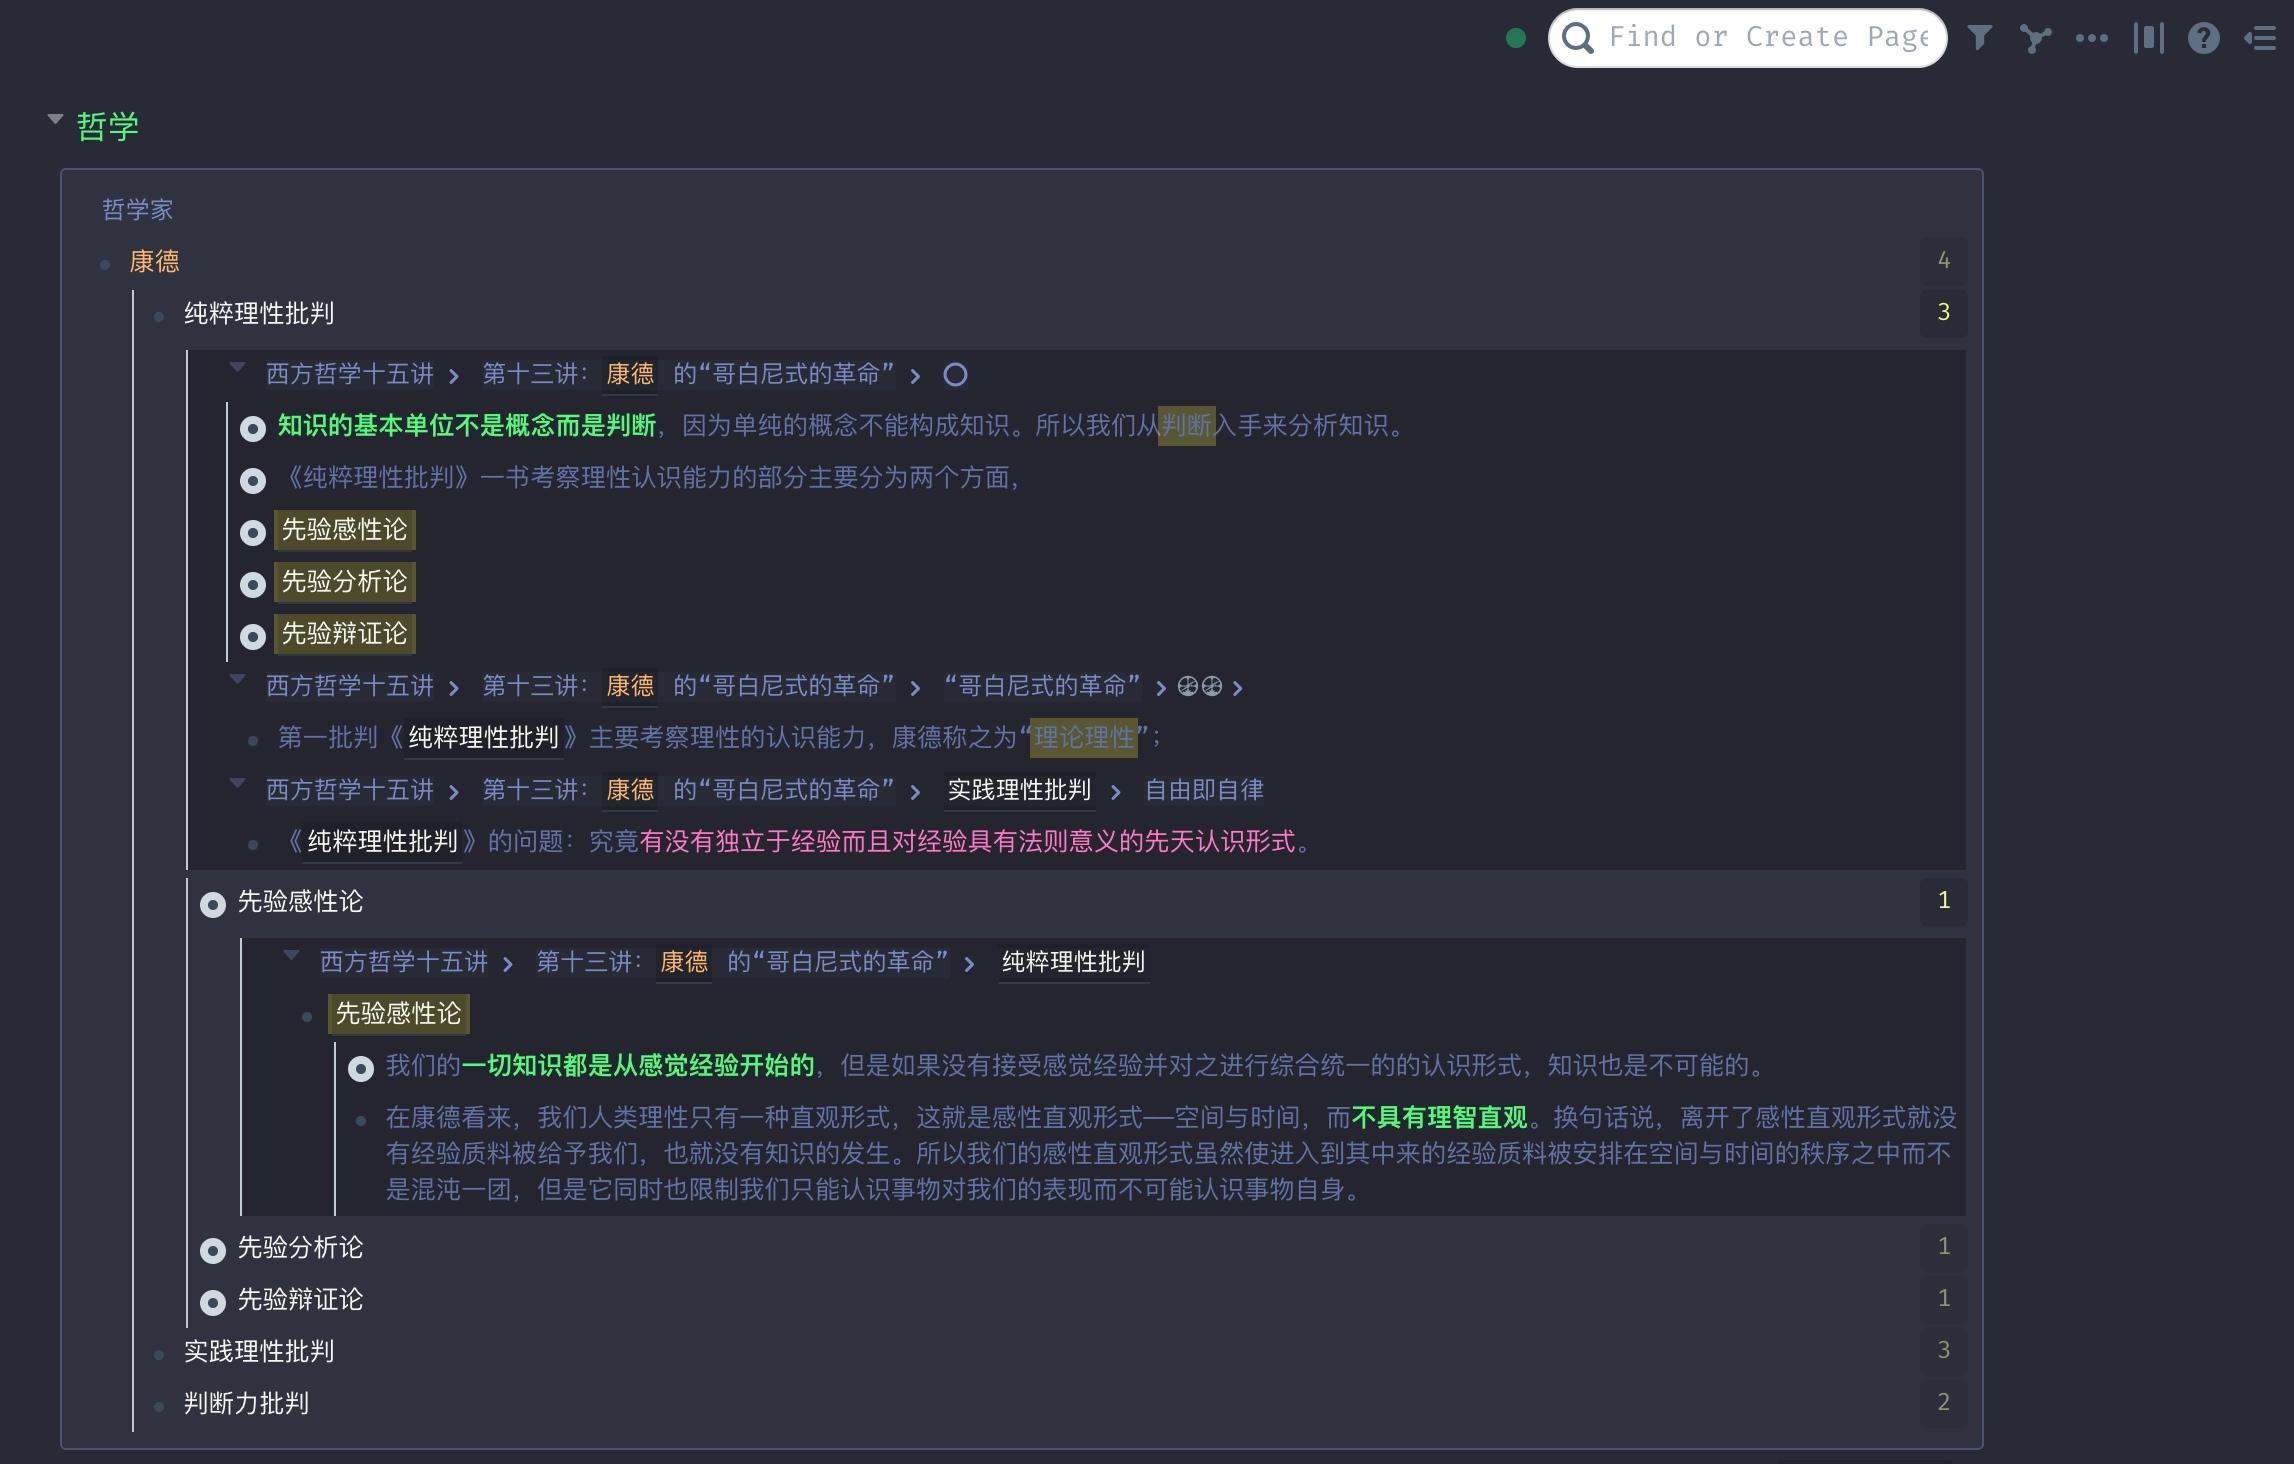Click bullet of 知识的基本单位不是概念而是判断 block
Screen dimensions: 2294x1464
click(x=253, y=428)
